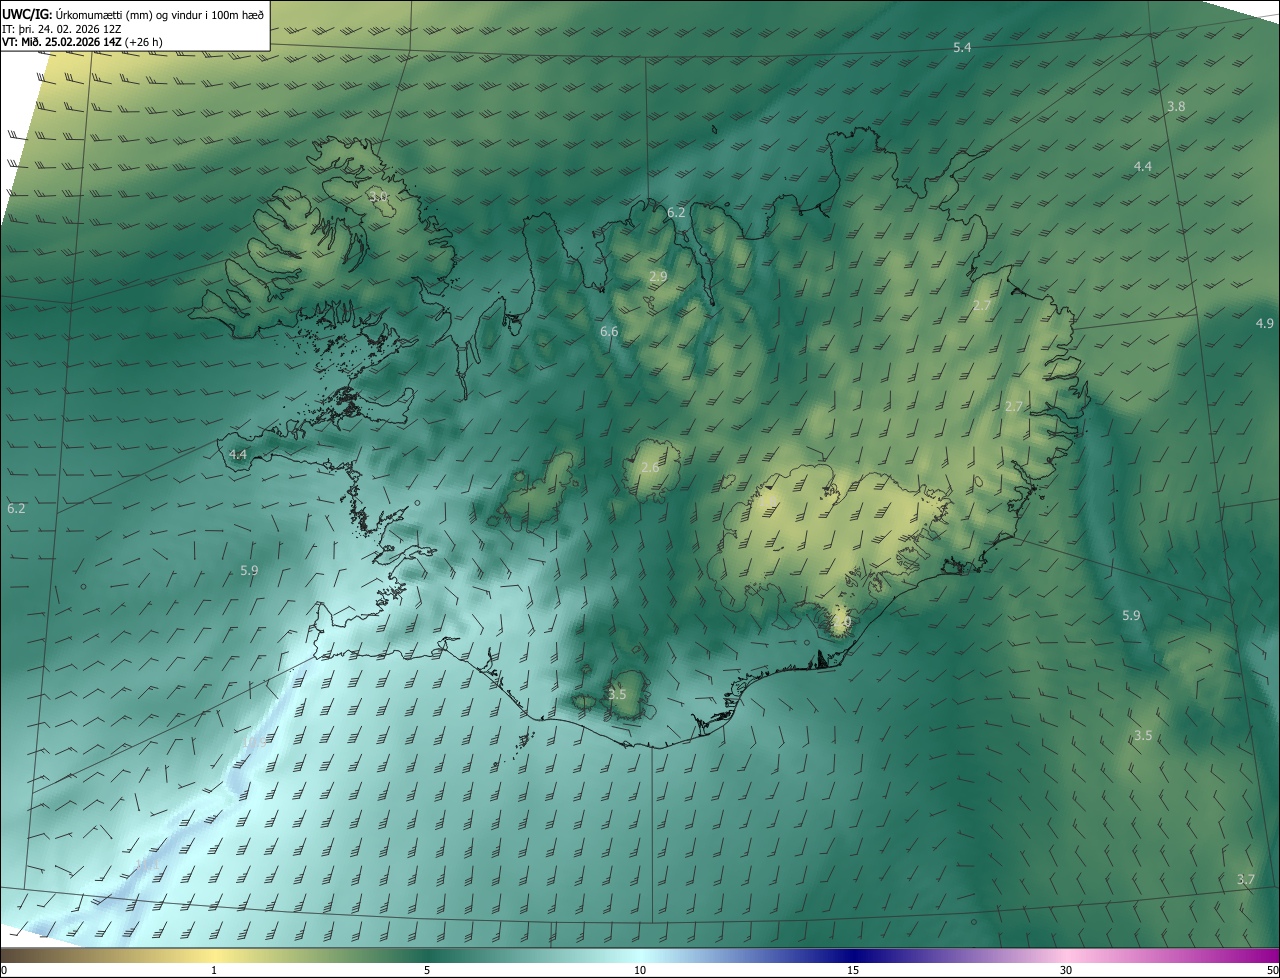Click the '0' tick on the color scale

pyautogui.click(x=4, y=970)
